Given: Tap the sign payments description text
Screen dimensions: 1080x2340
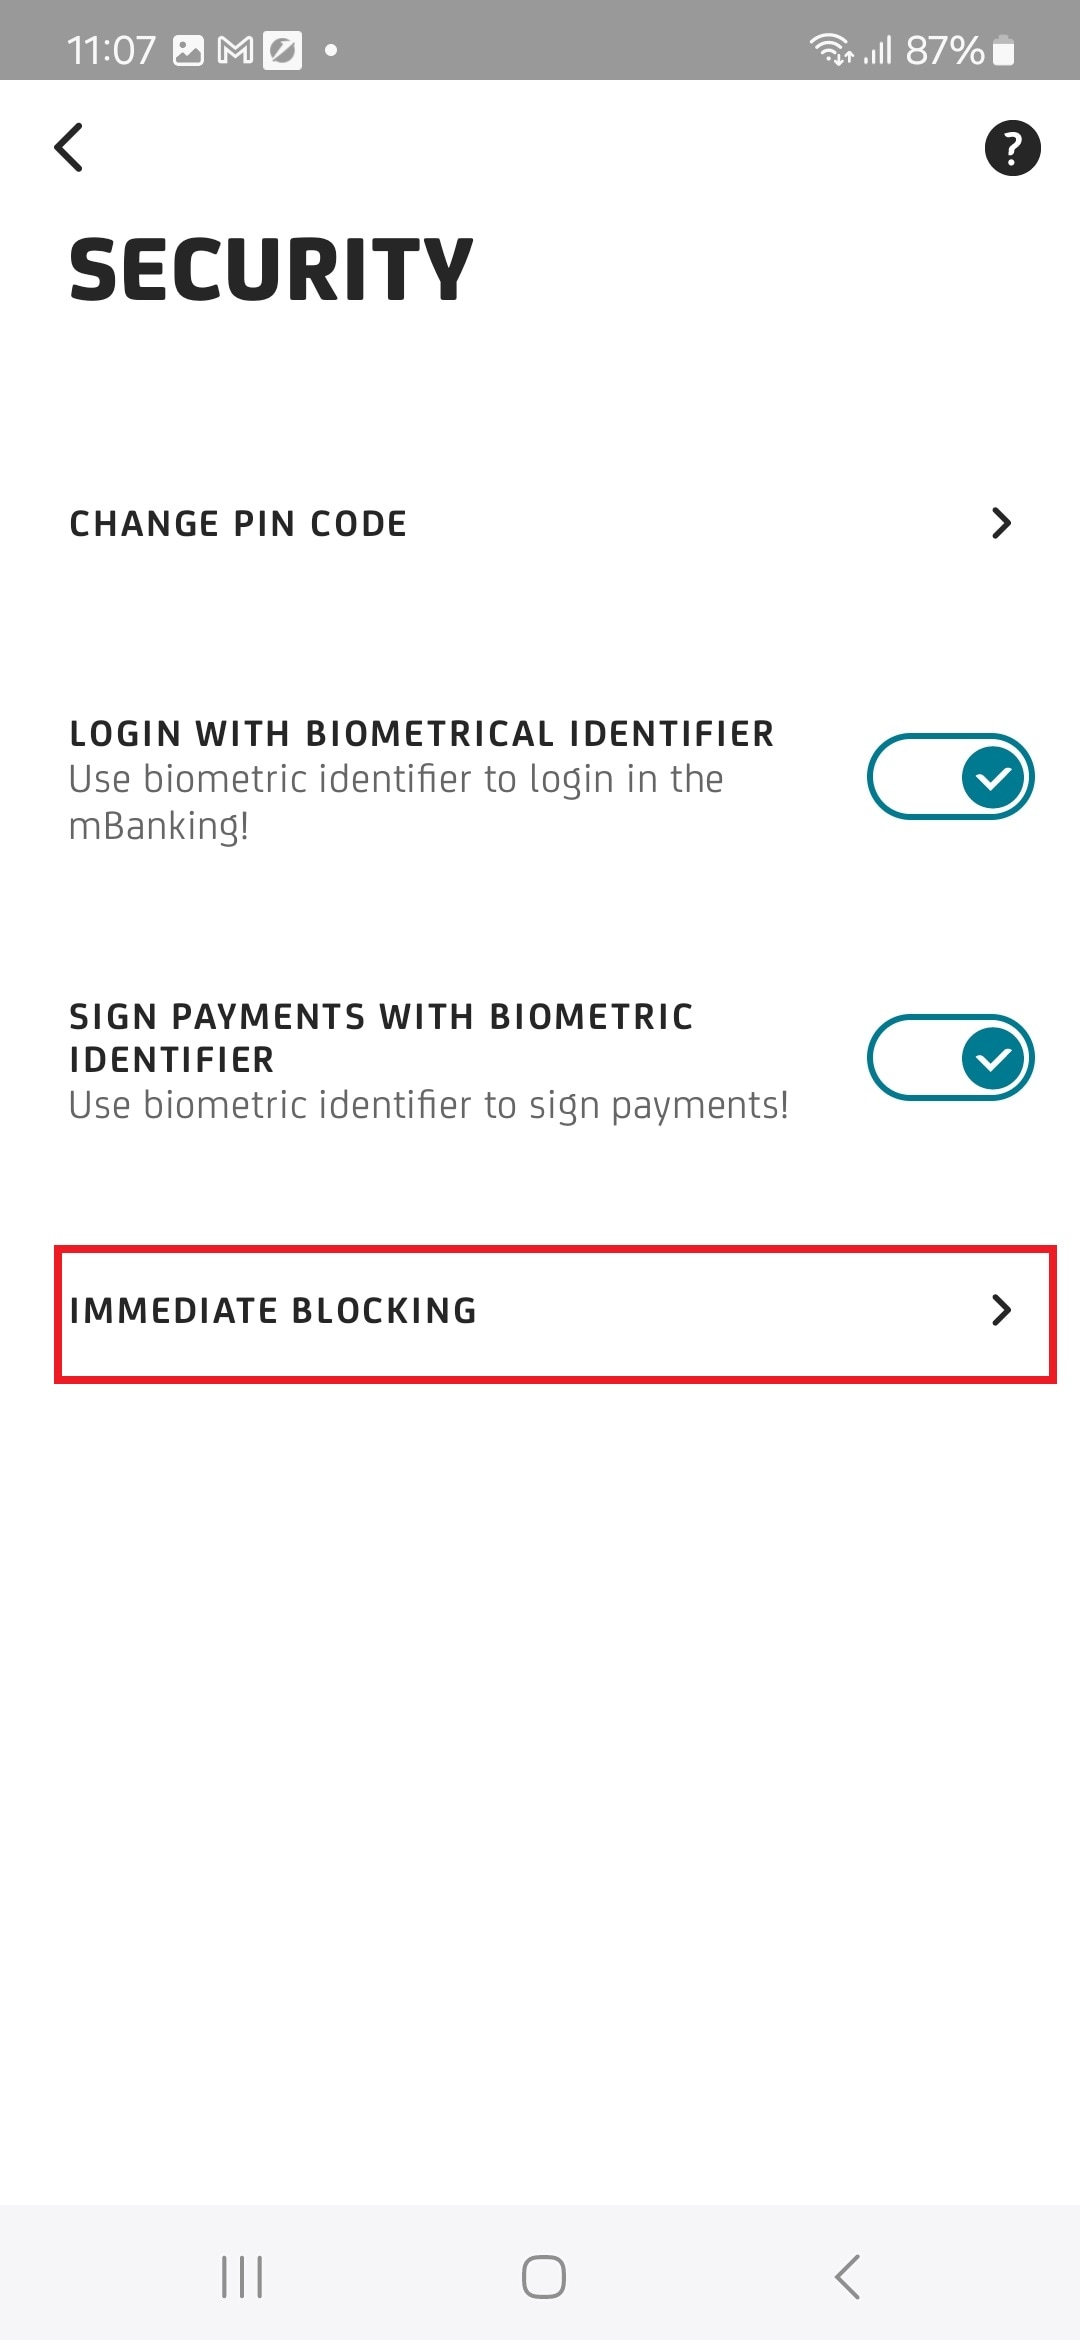Looking at the screenshot, I should pyautogui.click(x=428, y=1106).
